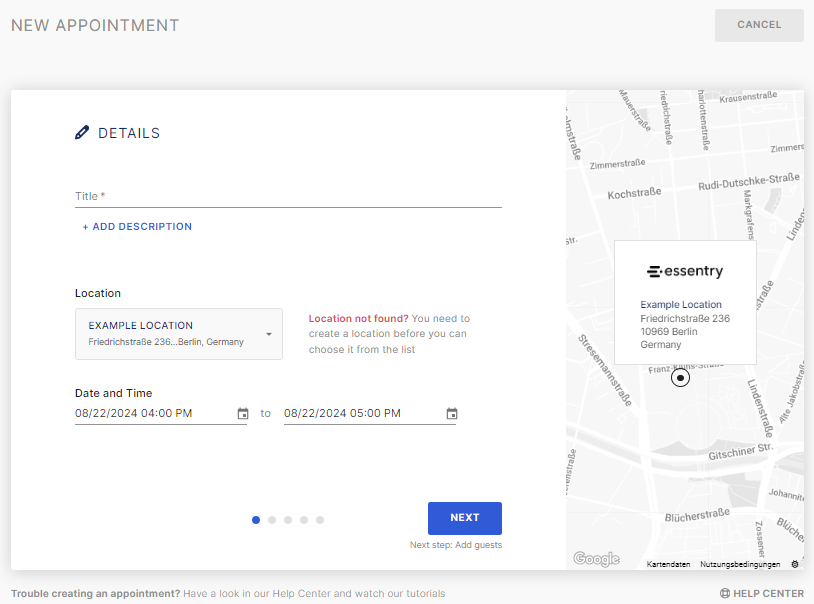Click the pencil icon beside Details
The height and width of the screenshot is (604, 814).
[x=82, y=132]
